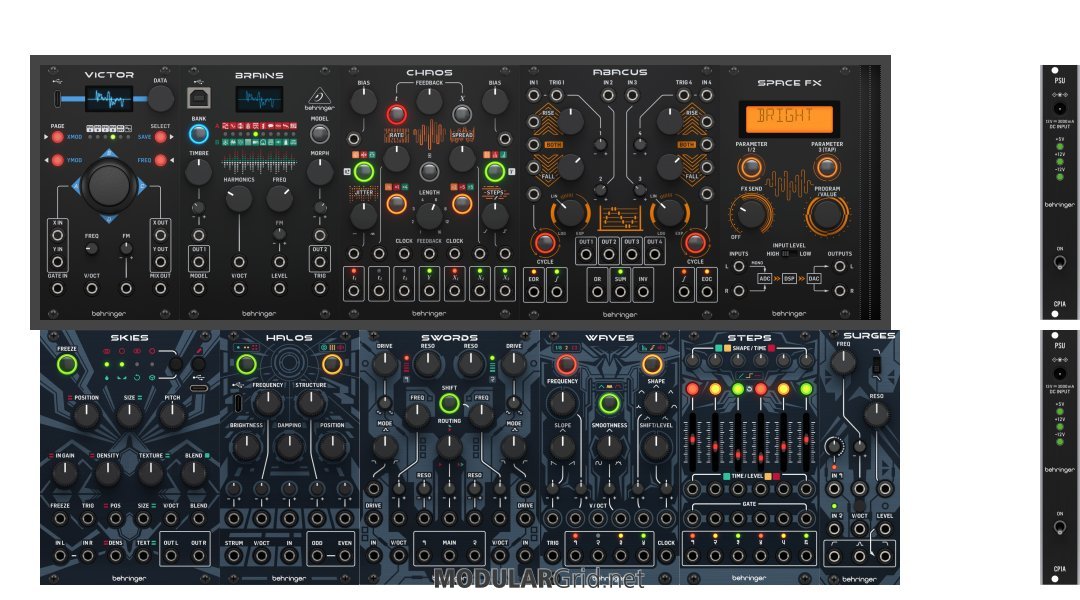Select the SUM jack on Abacus
Viewport: 1080px width, 600px height.
(620, 291)
